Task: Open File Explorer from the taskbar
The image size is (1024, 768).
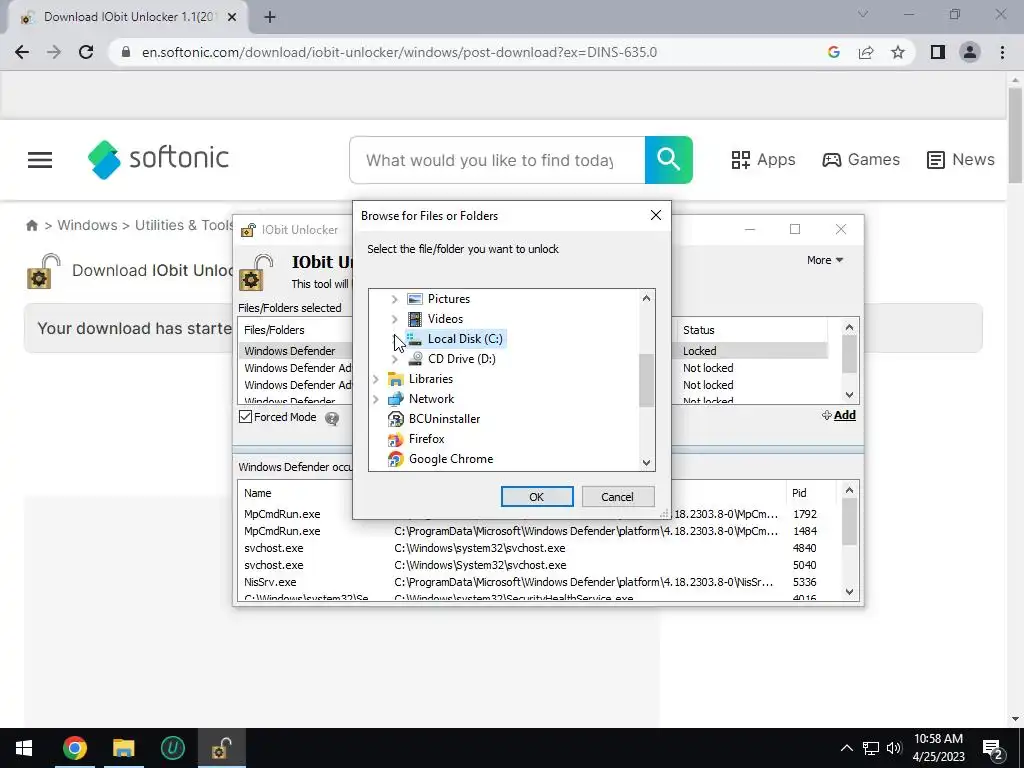Action: click(x=123, y=748)
